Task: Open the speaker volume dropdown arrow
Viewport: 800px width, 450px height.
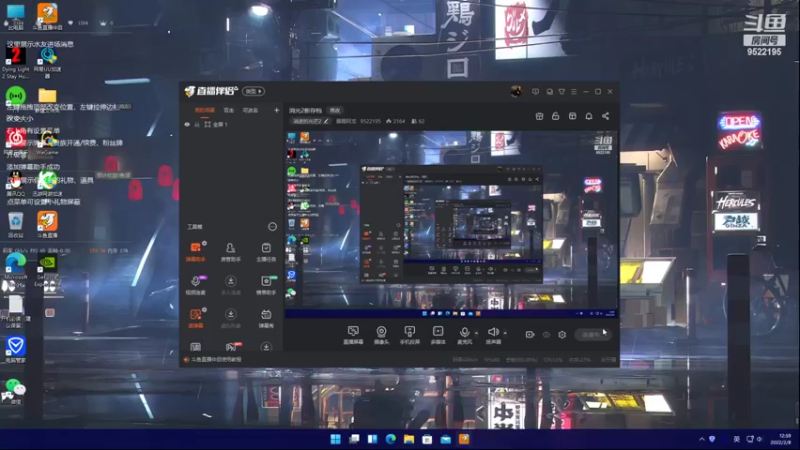Action: pos(505,333)
